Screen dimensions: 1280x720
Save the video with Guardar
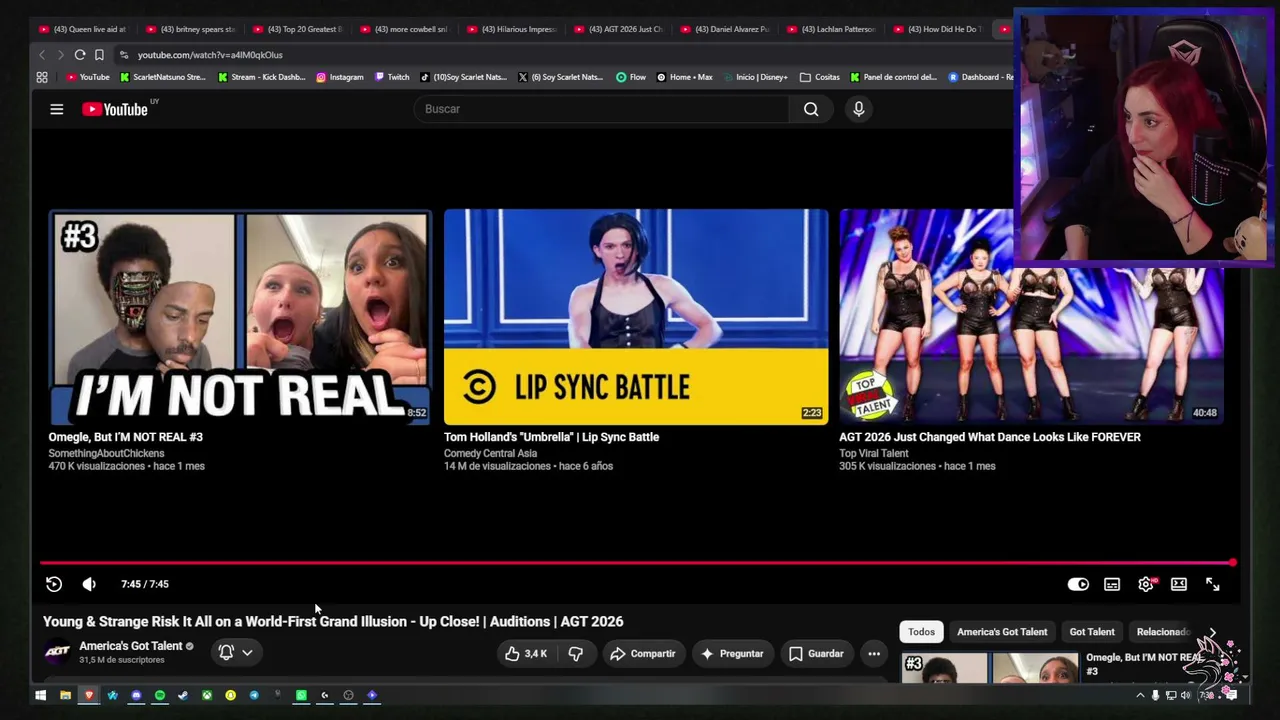(816, 653)
